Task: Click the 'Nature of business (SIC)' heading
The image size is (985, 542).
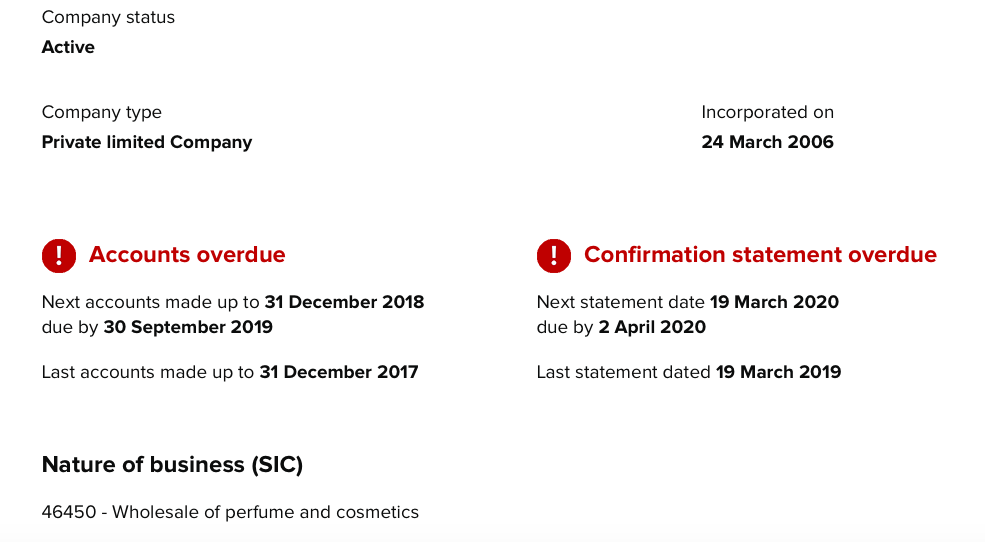Action: [x=172, y=465]
